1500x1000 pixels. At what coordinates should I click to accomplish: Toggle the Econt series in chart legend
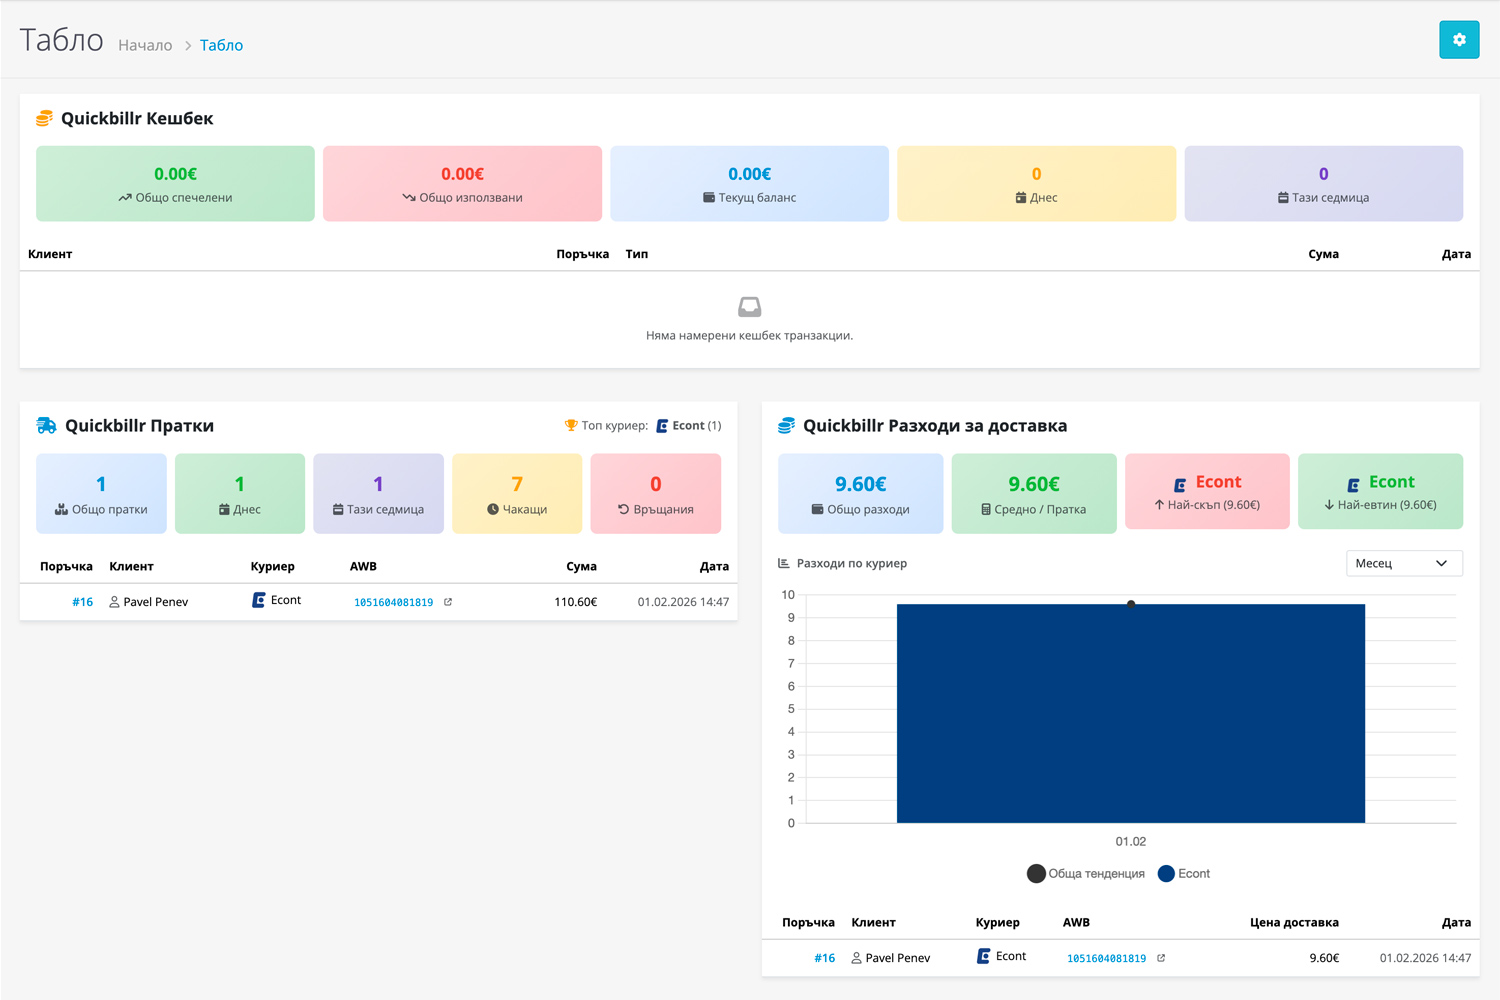click(1184, 874)
